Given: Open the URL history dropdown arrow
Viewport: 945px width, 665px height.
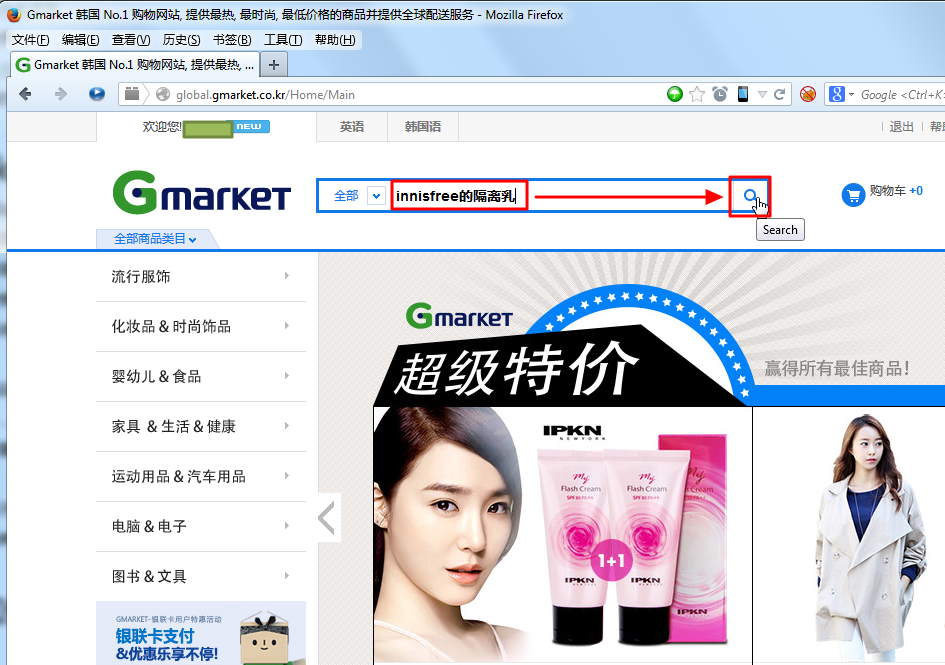Looking at the screenshot, I should point(762,95).
